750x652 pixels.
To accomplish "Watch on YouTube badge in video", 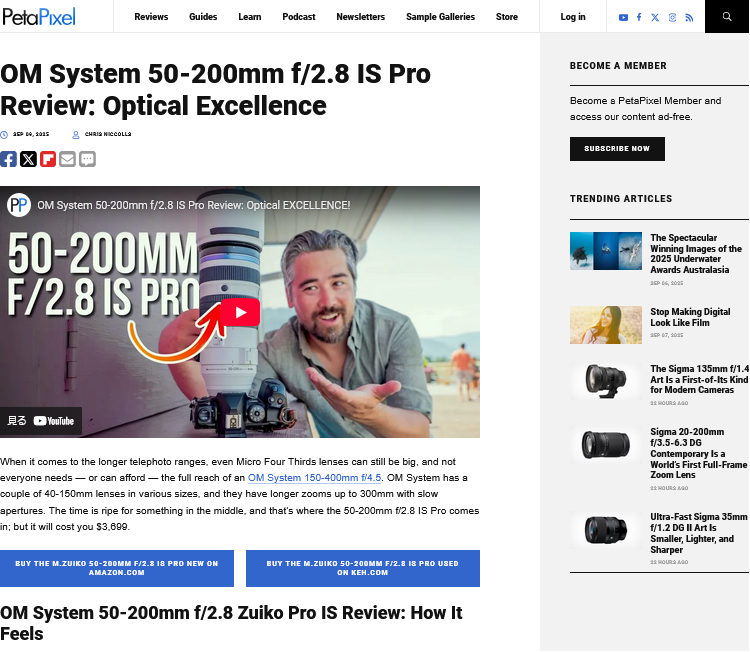I will [x=41, y=421].
